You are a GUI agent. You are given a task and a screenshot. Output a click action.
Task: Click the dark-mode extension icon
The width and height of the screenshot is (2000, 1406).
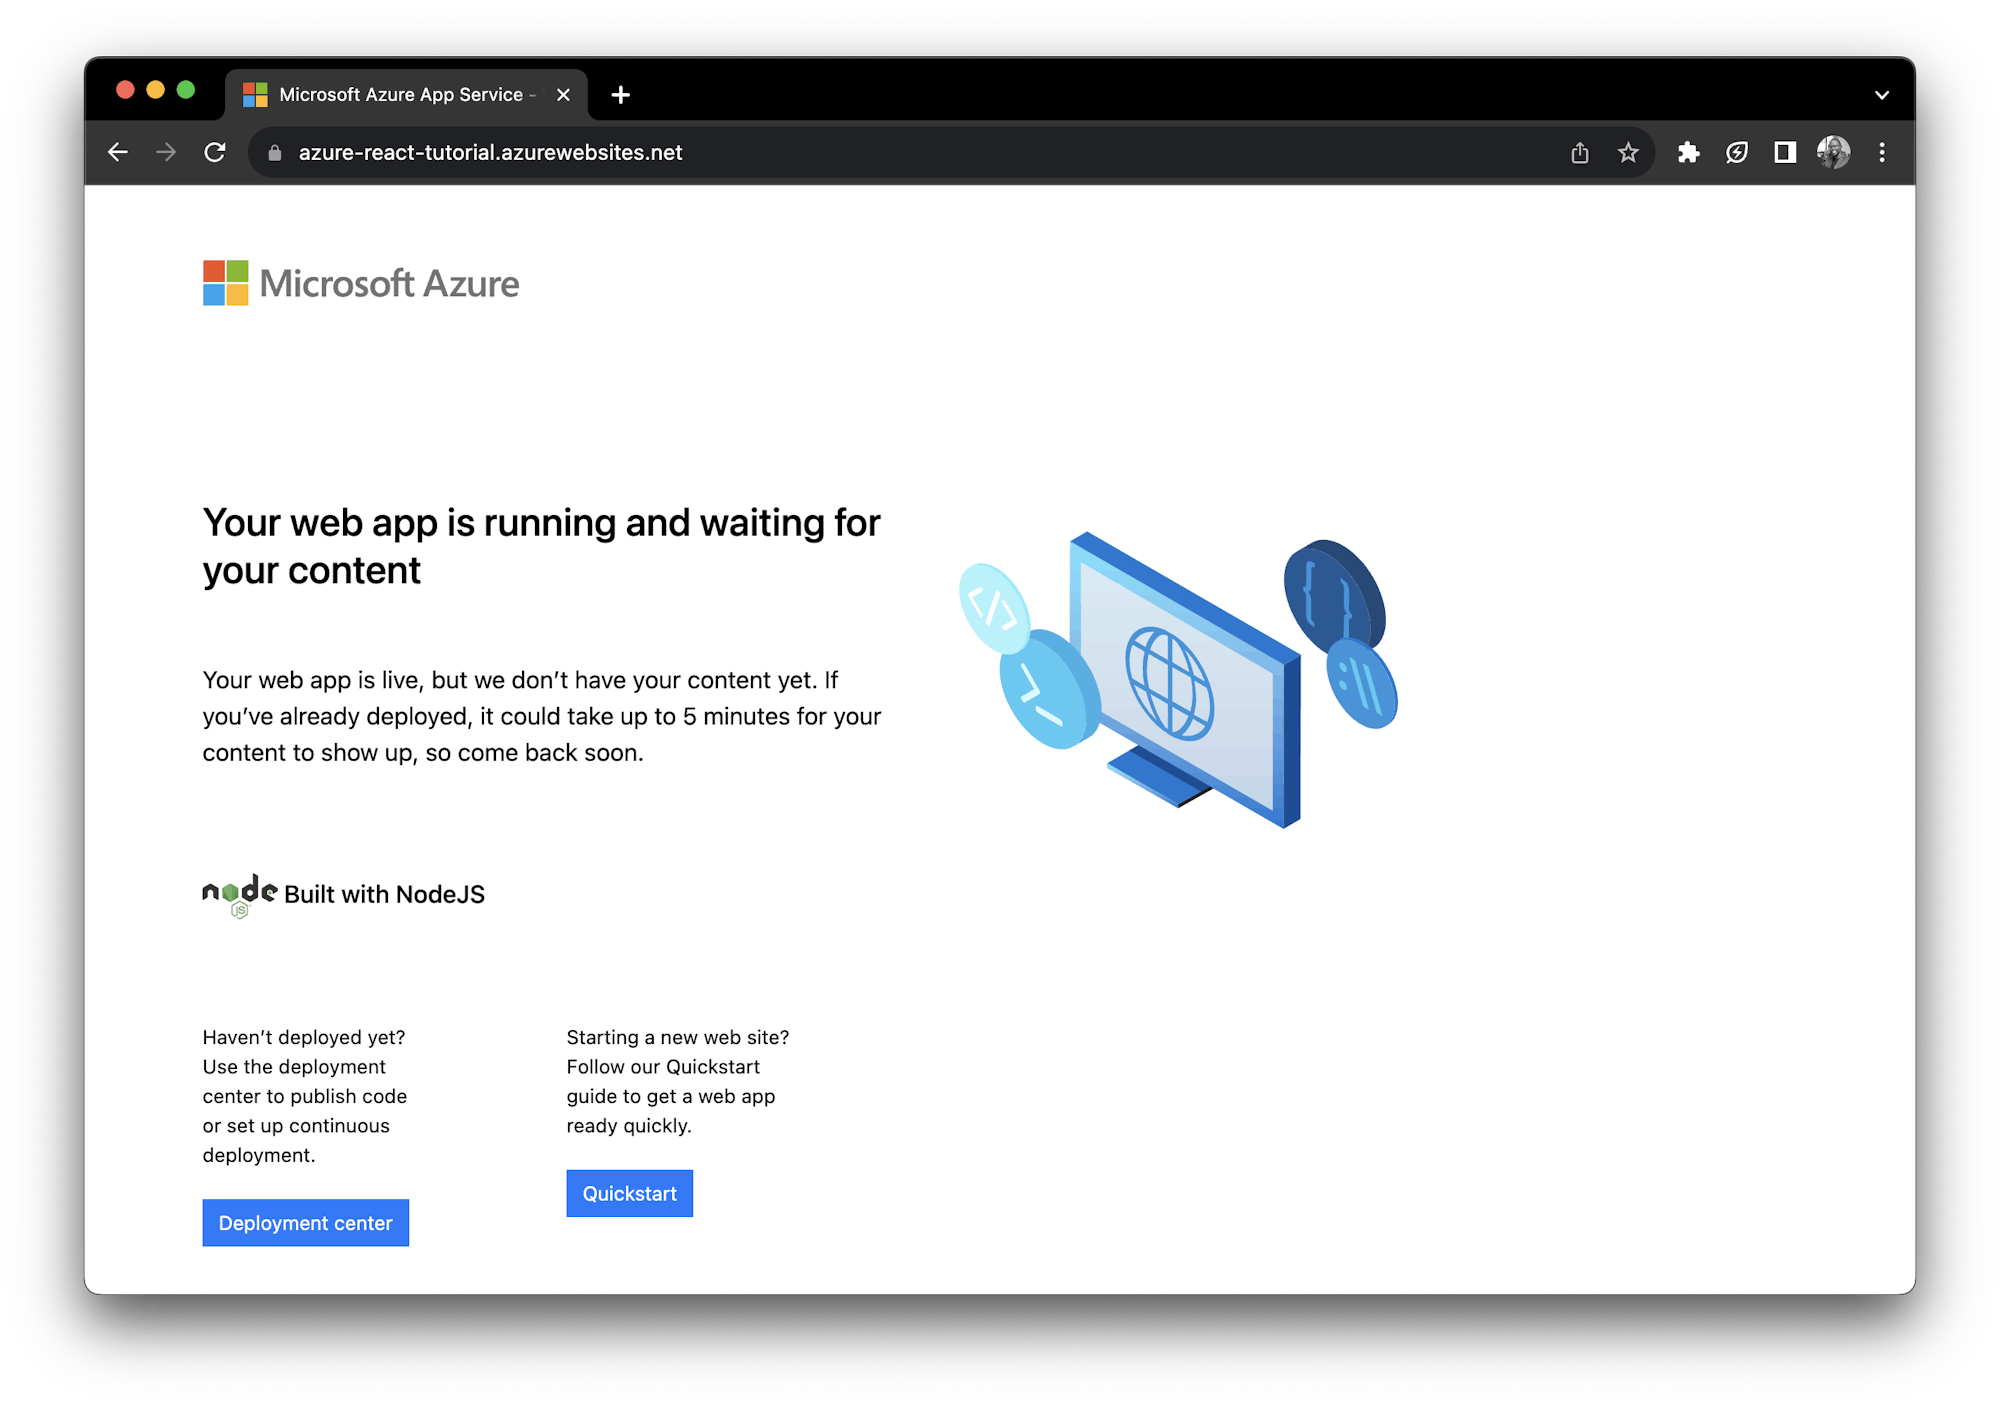(x=1736, y=152)
